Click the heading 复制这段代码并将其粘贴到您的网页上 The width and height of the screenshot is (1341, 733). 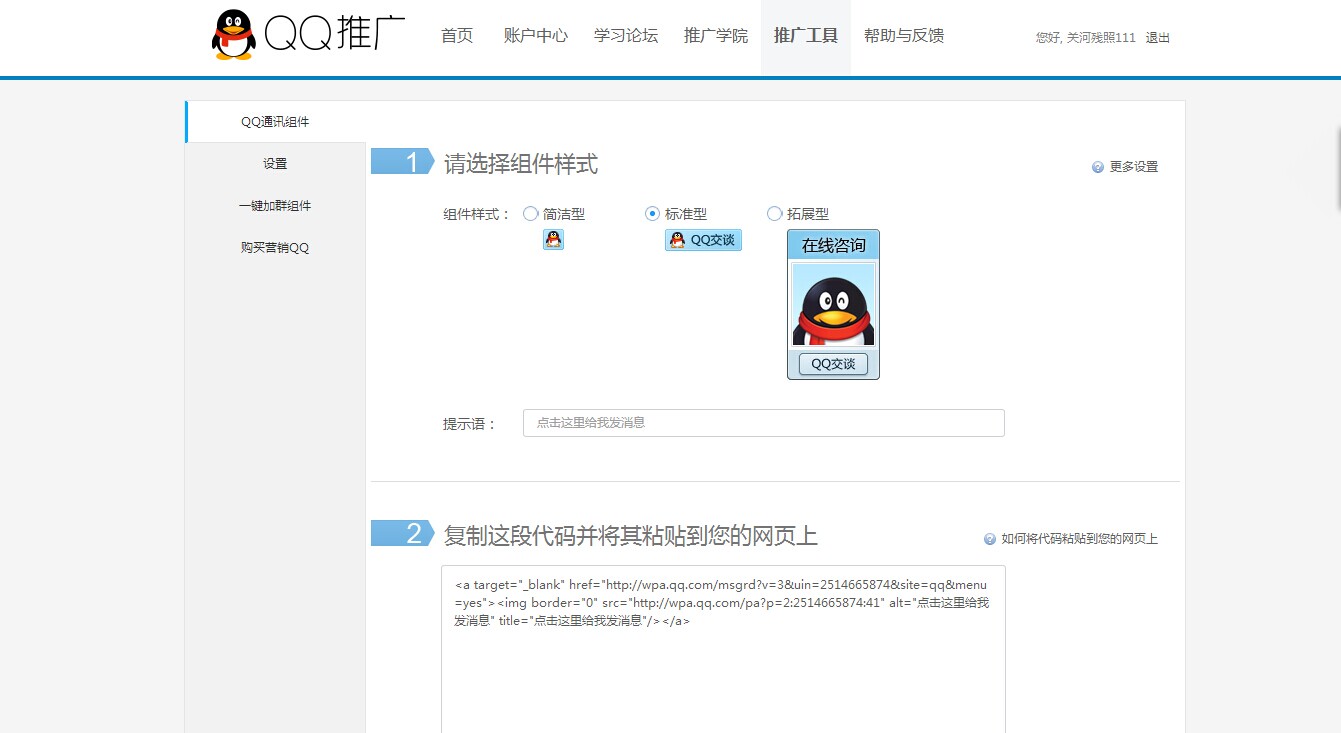pos(631,536)
